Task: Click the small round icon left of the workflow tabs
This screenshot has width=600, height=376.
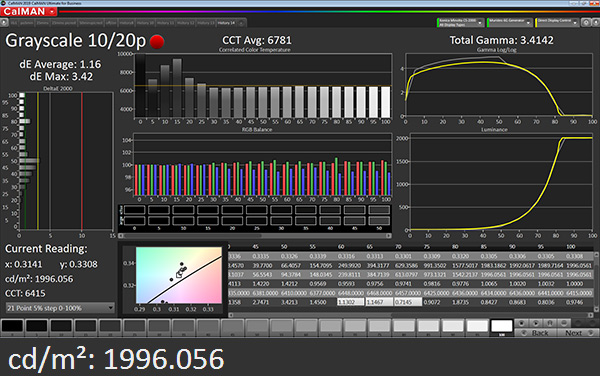Action: tap(4, 23)
